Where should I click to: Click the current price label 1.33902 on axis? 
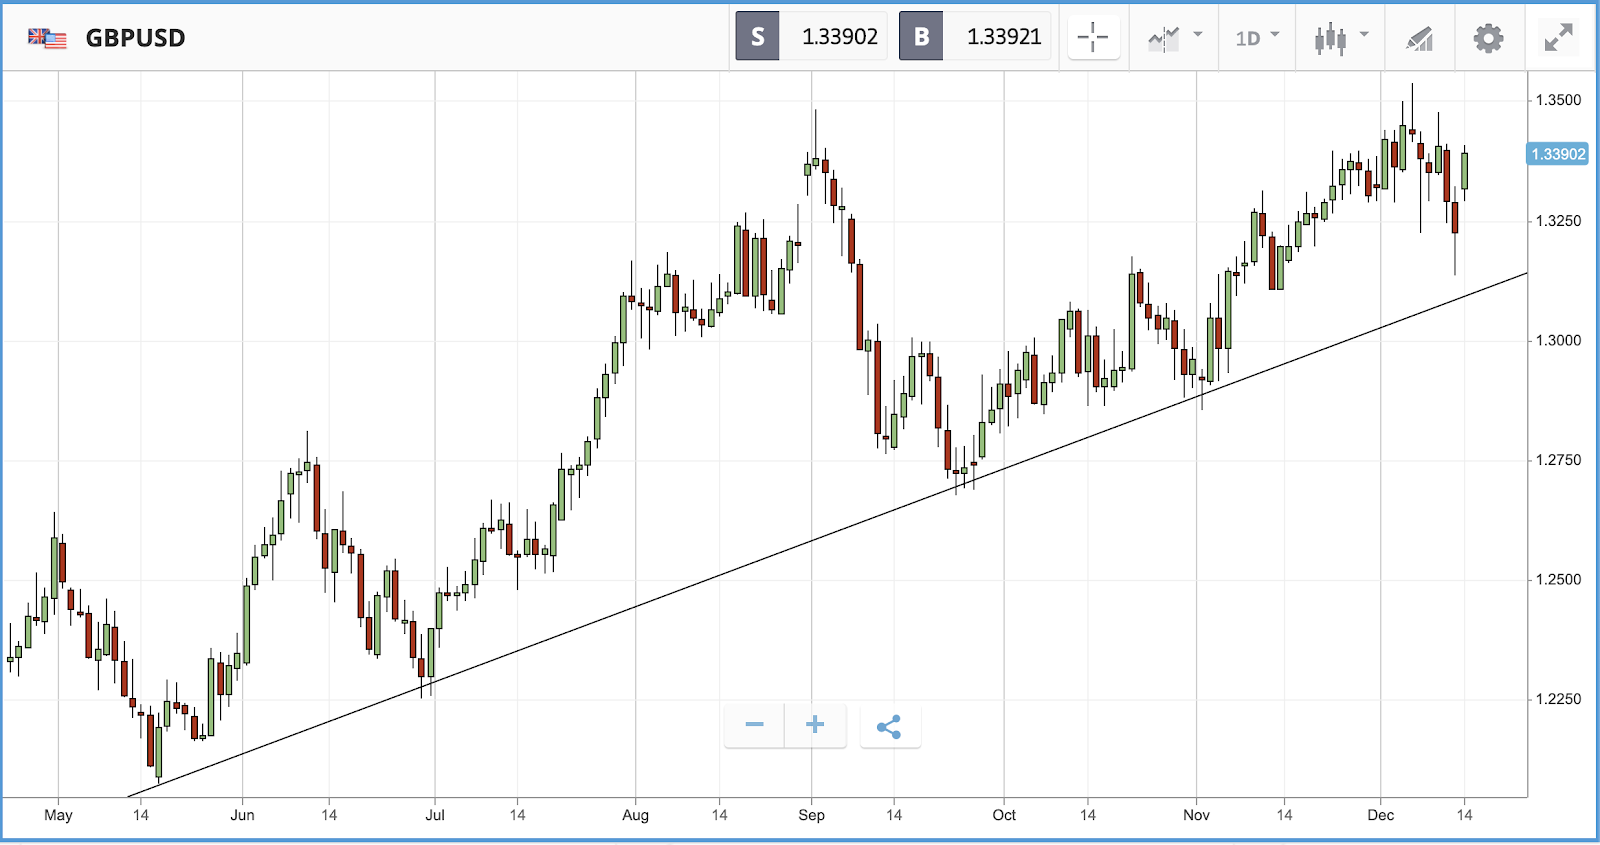click(x=1558, y=154)
